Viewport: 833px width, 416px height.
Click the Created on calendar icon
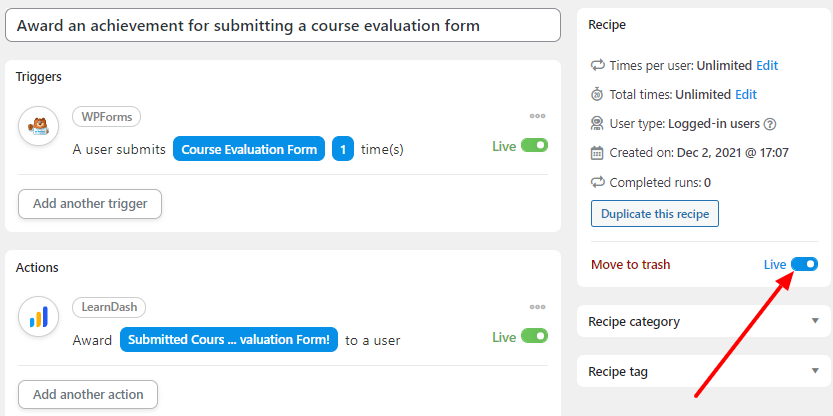598,153
